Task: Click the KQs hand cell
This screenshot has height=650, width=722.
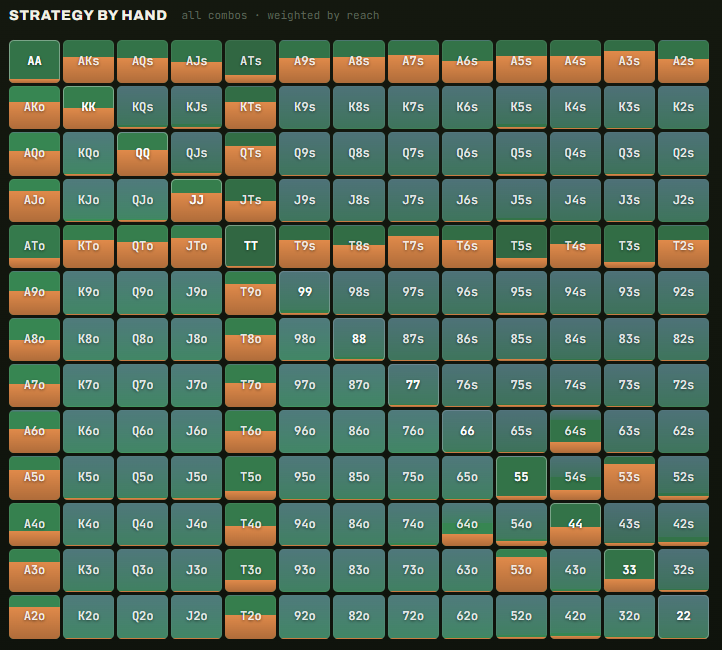Action: click(x=143, y=107)
